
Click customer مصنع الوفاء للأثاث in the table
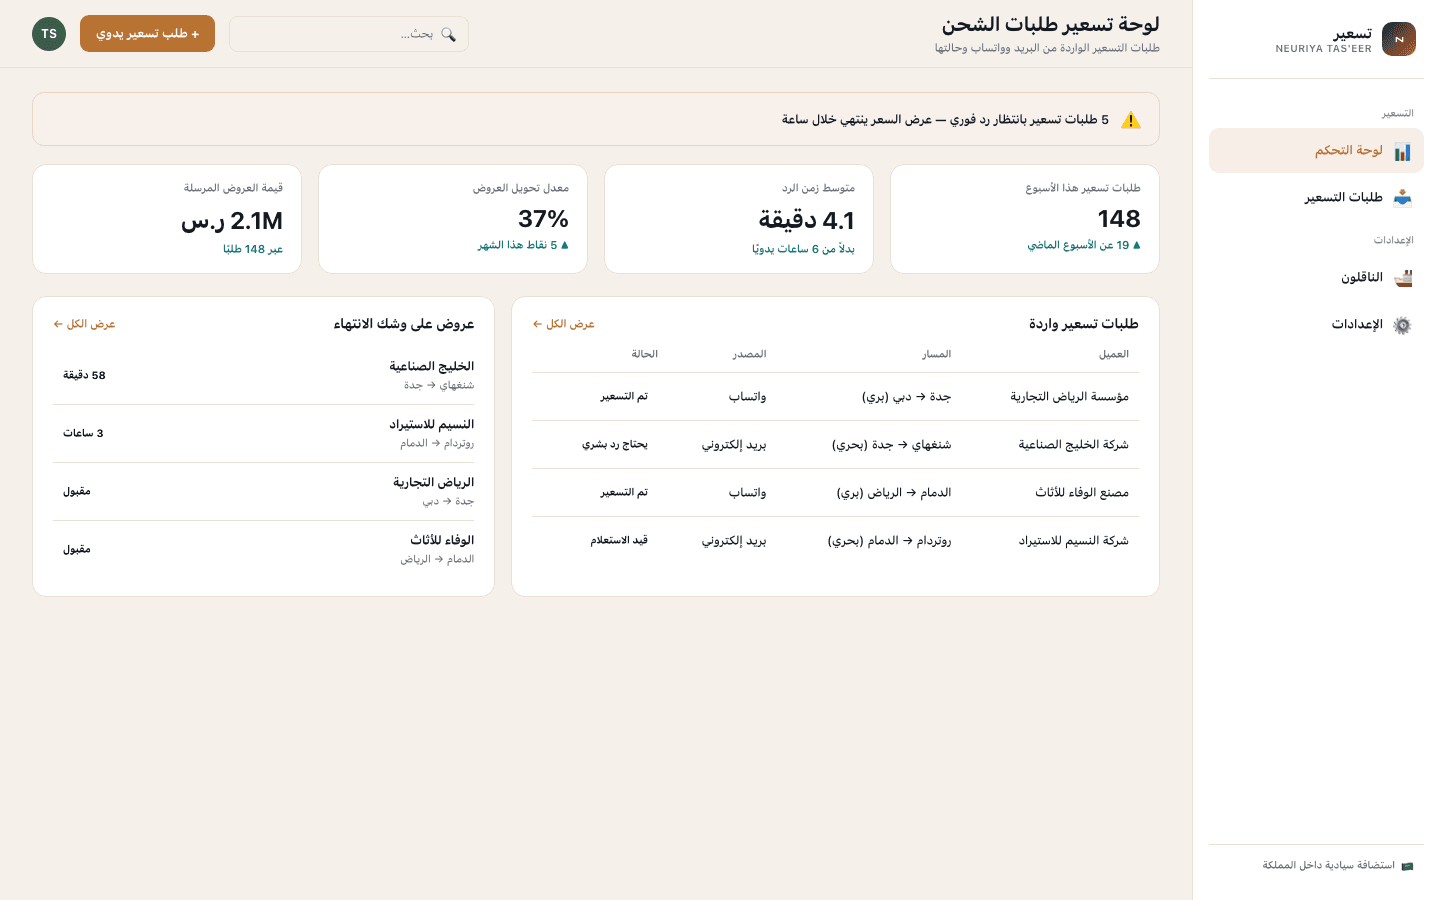[1082, 493]
